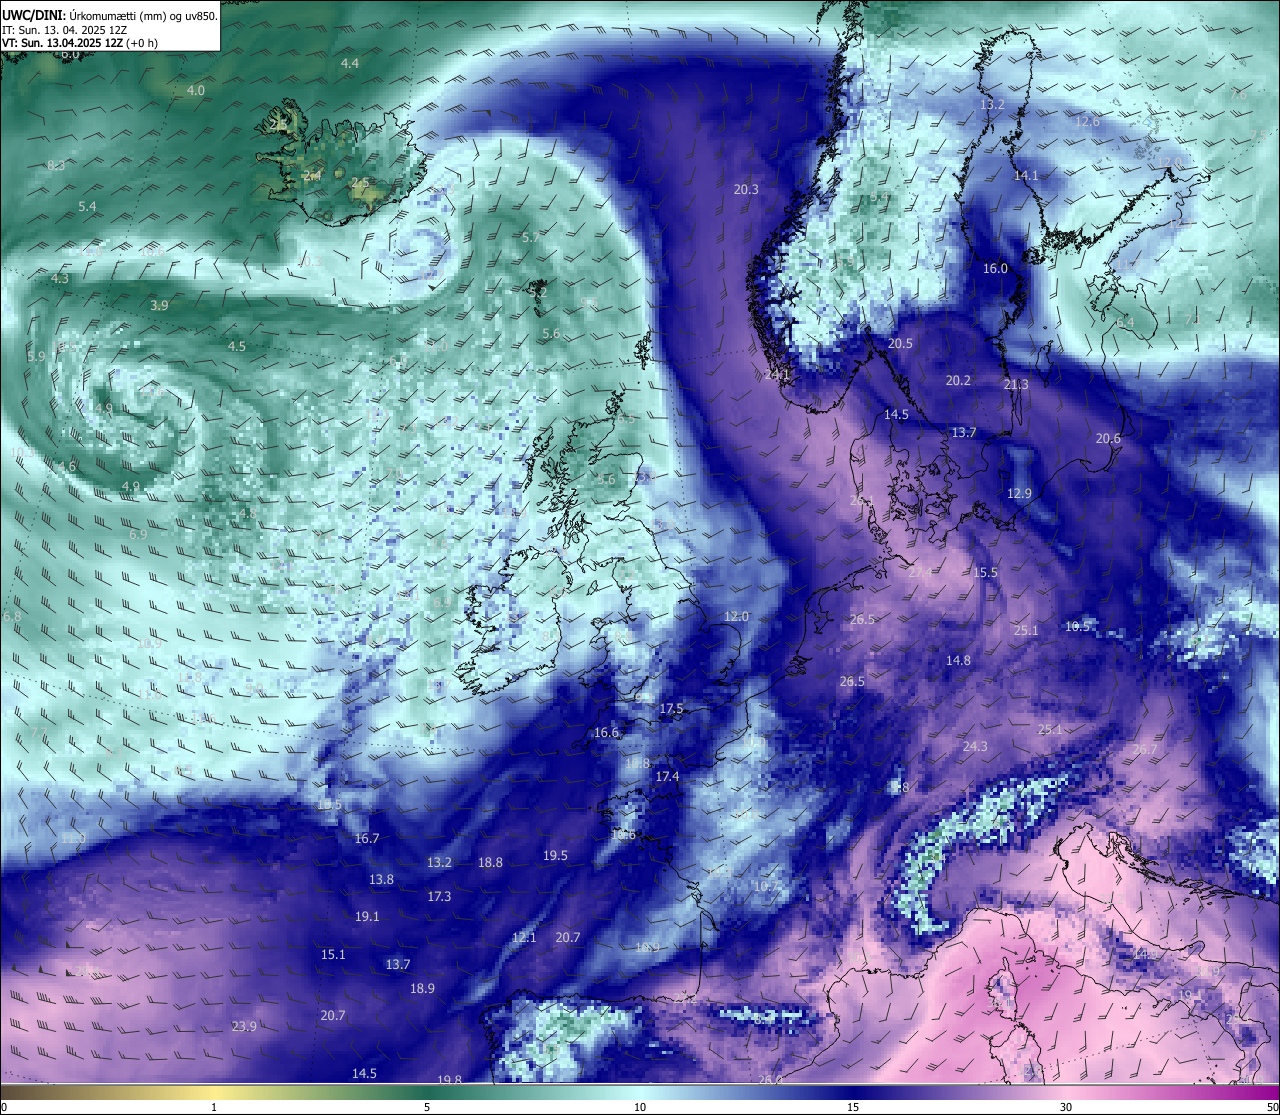Click the 5.7 value southeast of Iceland
The image size is (1280, 1115).
pyautogui.click(x=530, y=237)
